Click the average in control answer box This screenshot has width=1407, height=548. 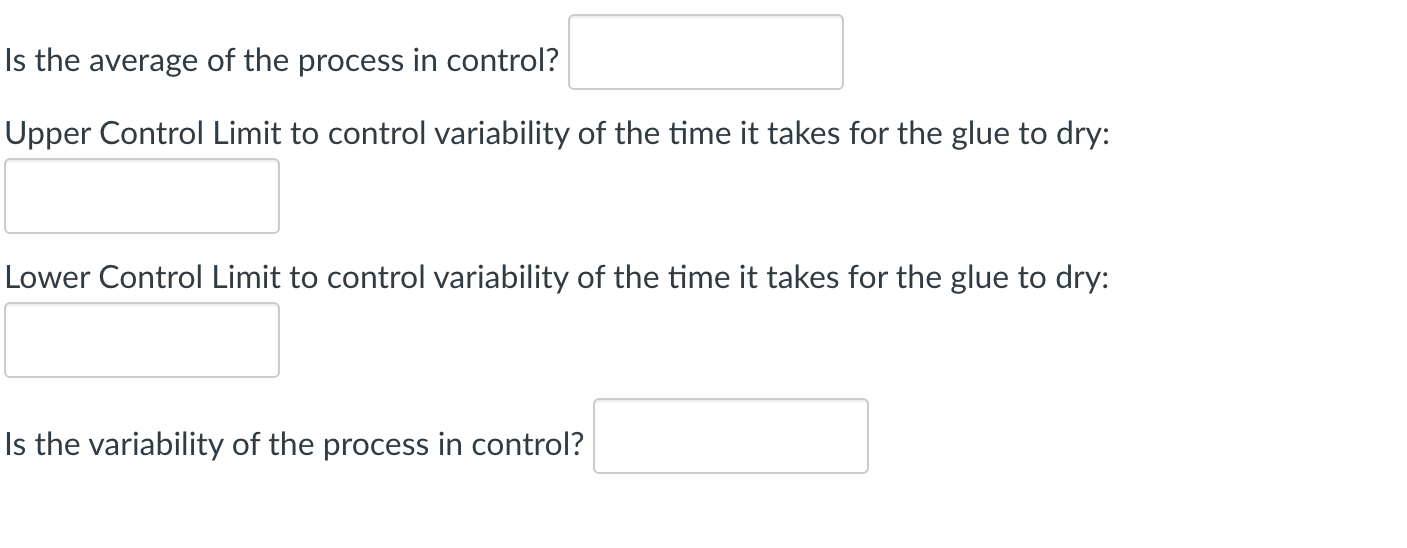click(706, 52)
